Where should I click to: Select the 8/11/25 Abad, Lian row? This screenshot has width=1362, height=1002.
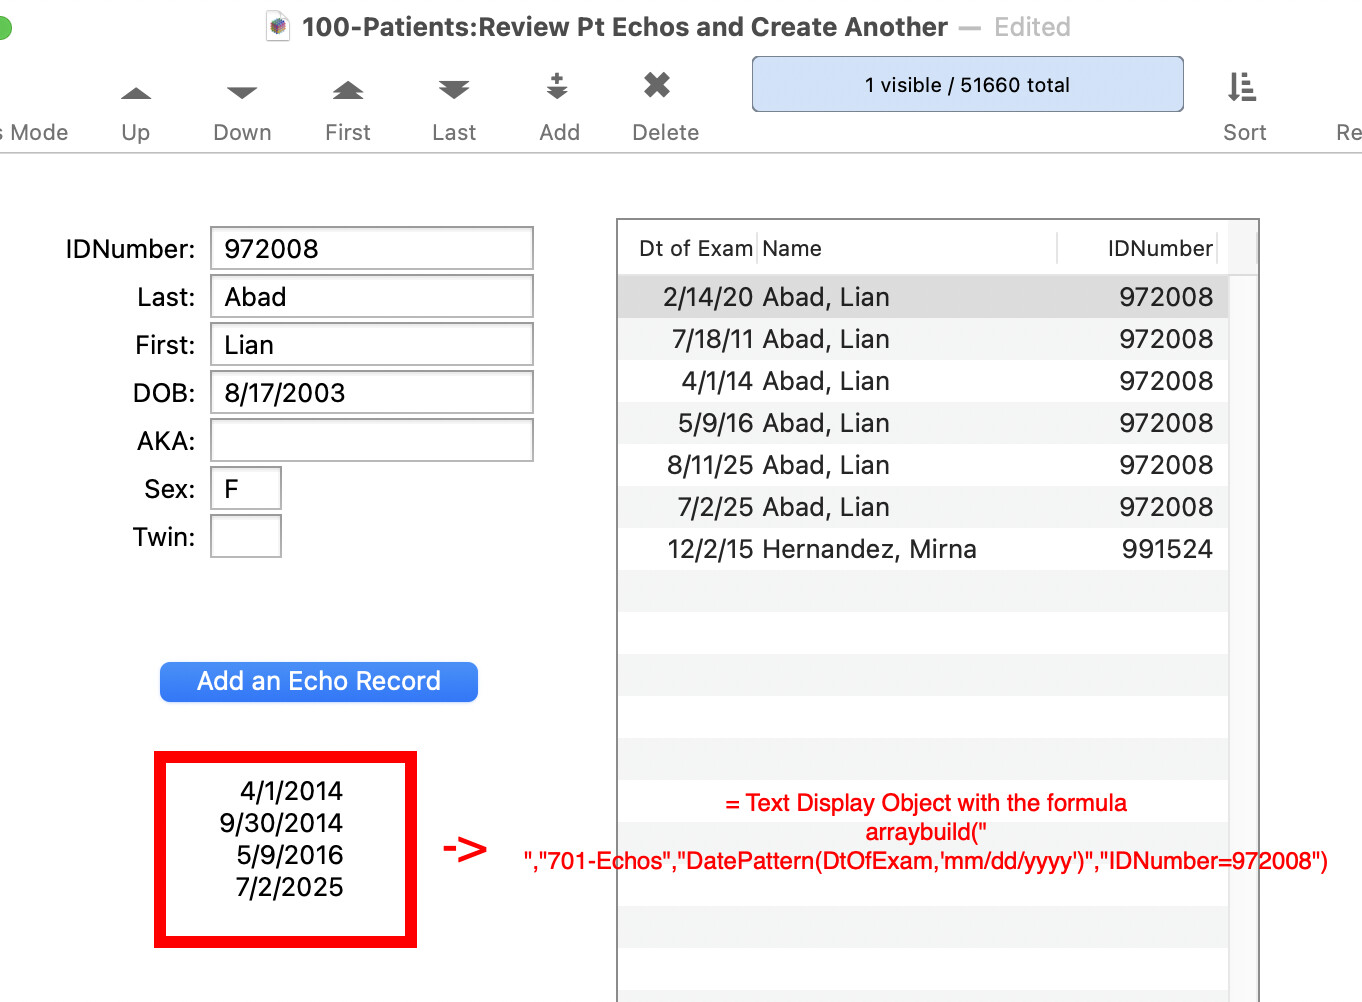coord(922,465)
